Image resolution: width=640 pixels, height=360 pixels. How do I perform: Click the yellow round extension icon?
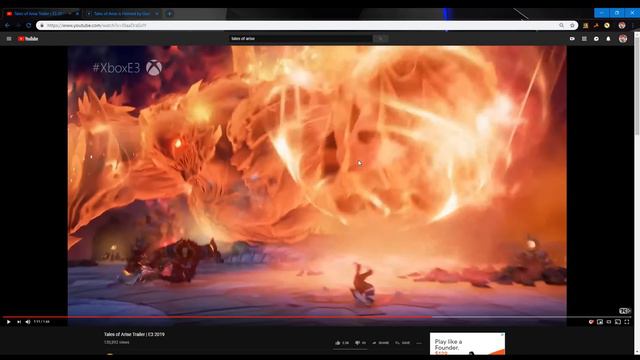[607, 25]
